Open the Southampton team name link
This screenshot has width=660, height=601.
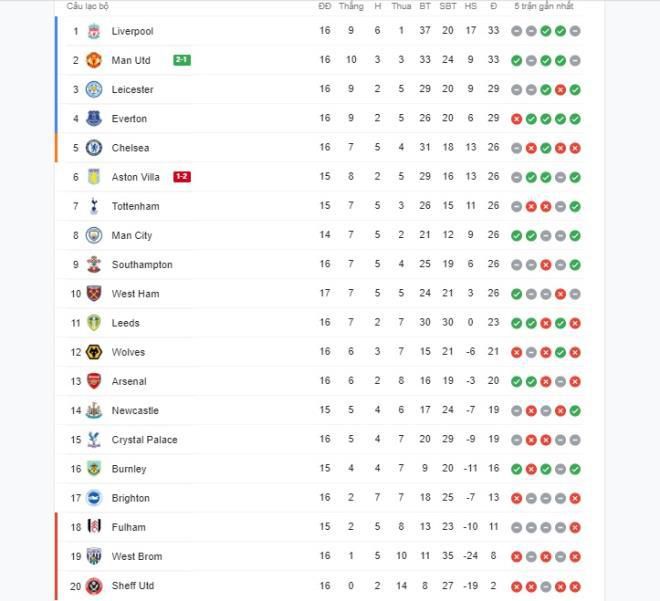pyautogui.click(x=142, y=264)
